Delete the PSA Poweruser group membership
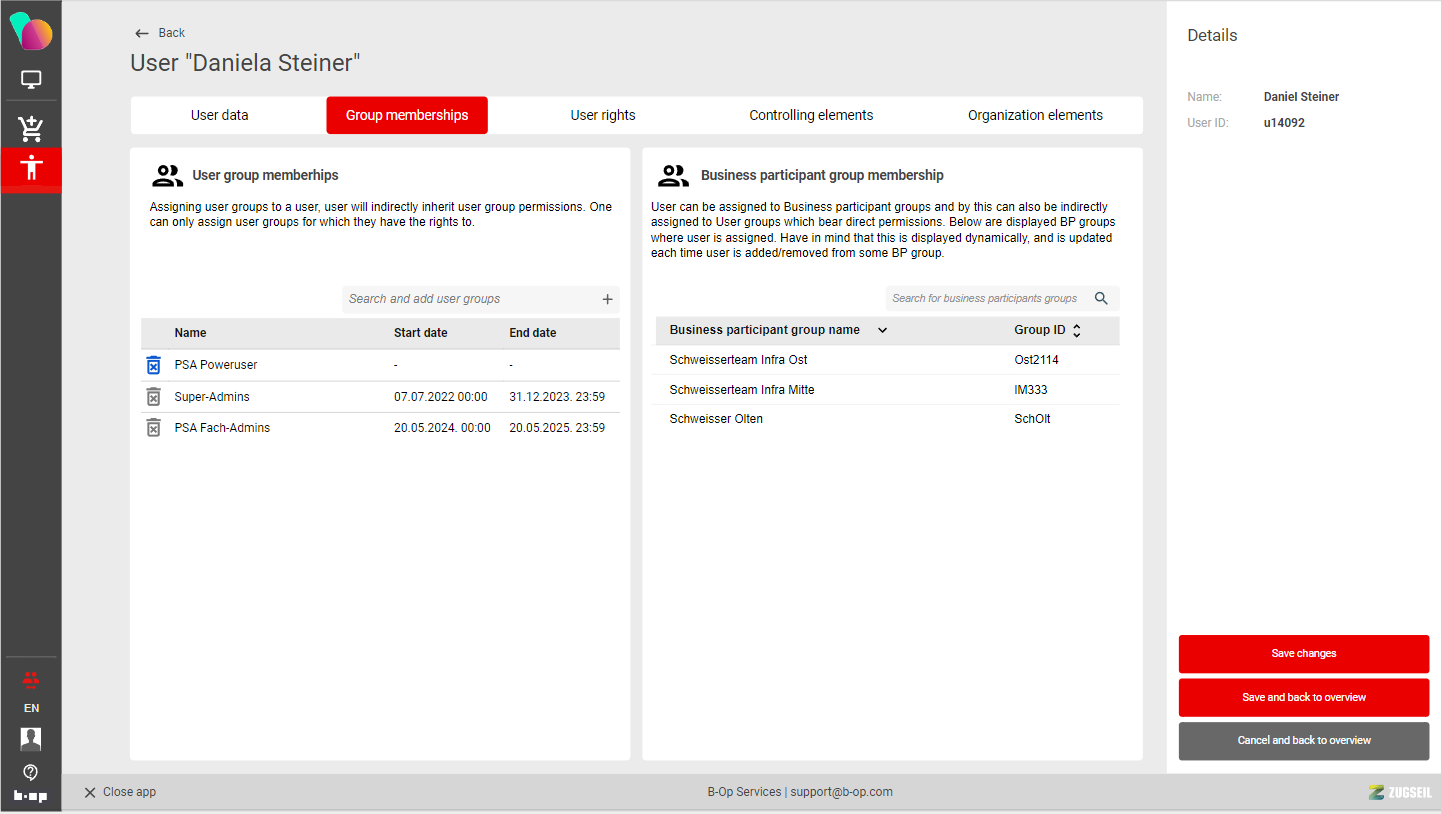This screenshot has width=1441, height=814. click(x=153, y=365)
